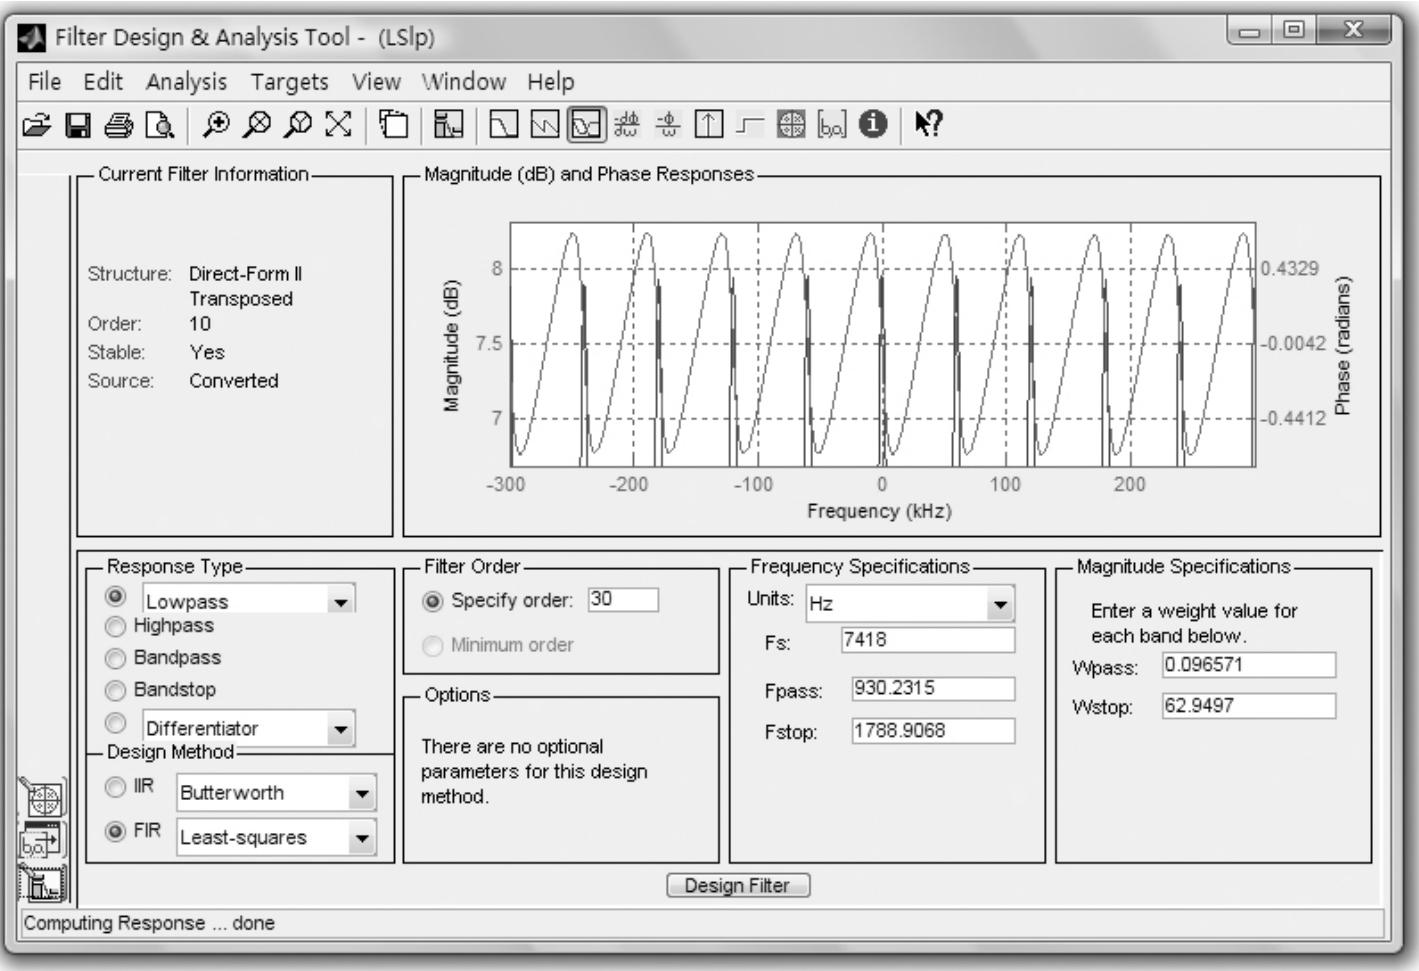Show the Pole/Zero plot from toolbar
1419x971 pixels.
(791, 124)
